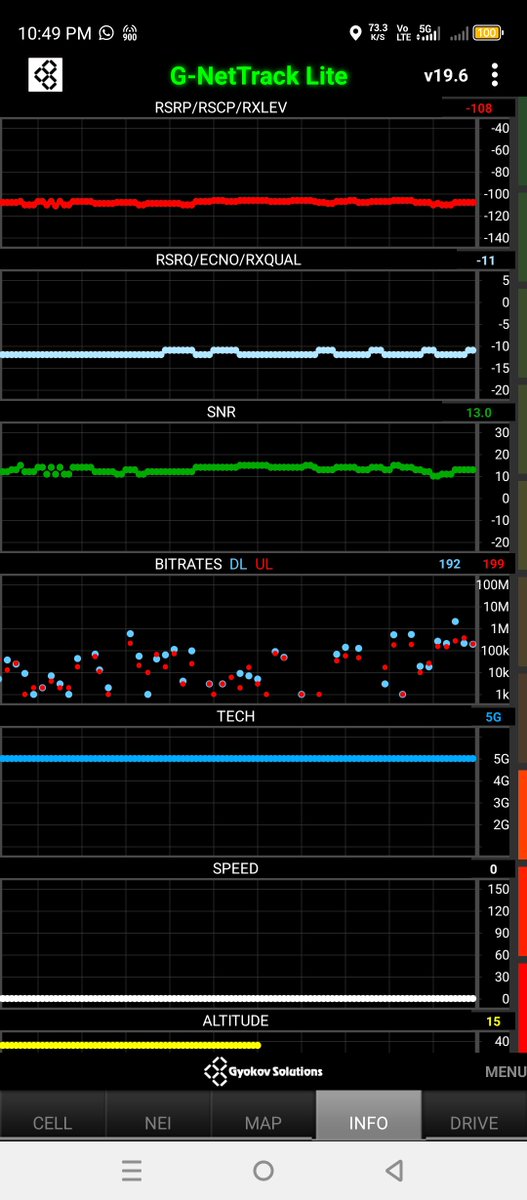
Task: Tap the -140 axis label in RSRP chart
Action: click(497, 238)
